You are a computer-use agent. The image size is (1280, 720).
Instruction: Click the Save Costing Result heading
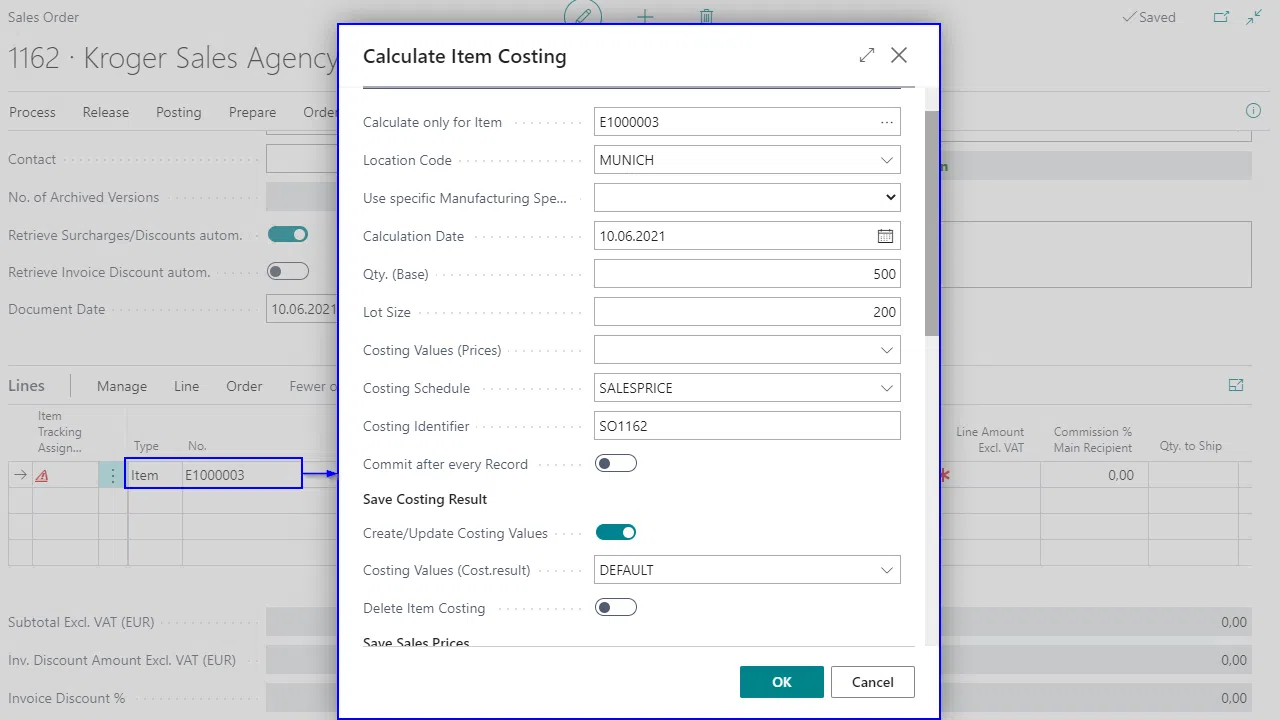425,499
